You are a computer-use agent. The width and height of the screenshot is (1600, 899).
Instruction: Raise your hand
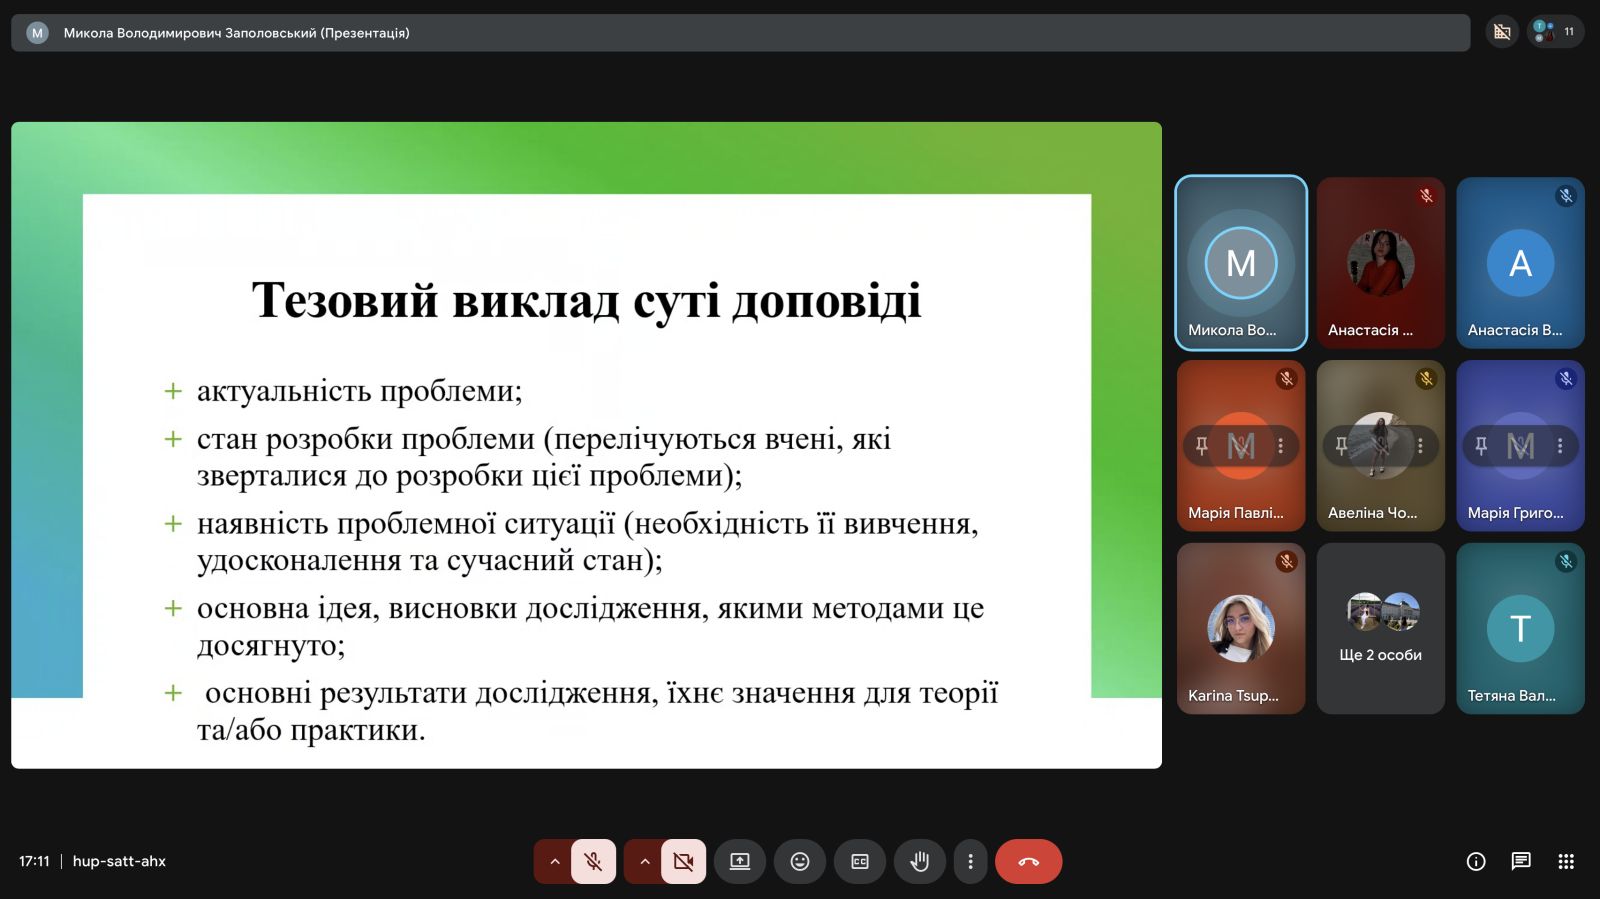point(920,861)
